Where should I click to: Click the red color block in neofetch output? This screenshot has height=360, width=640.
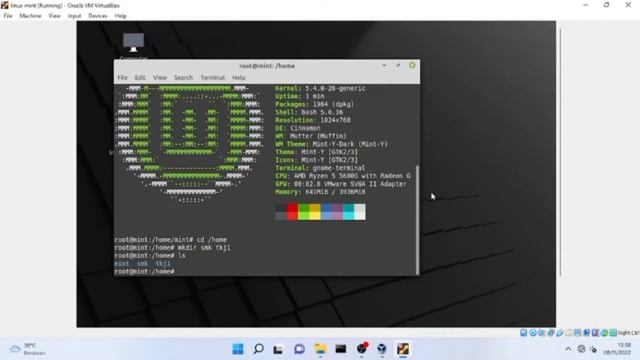292,212
